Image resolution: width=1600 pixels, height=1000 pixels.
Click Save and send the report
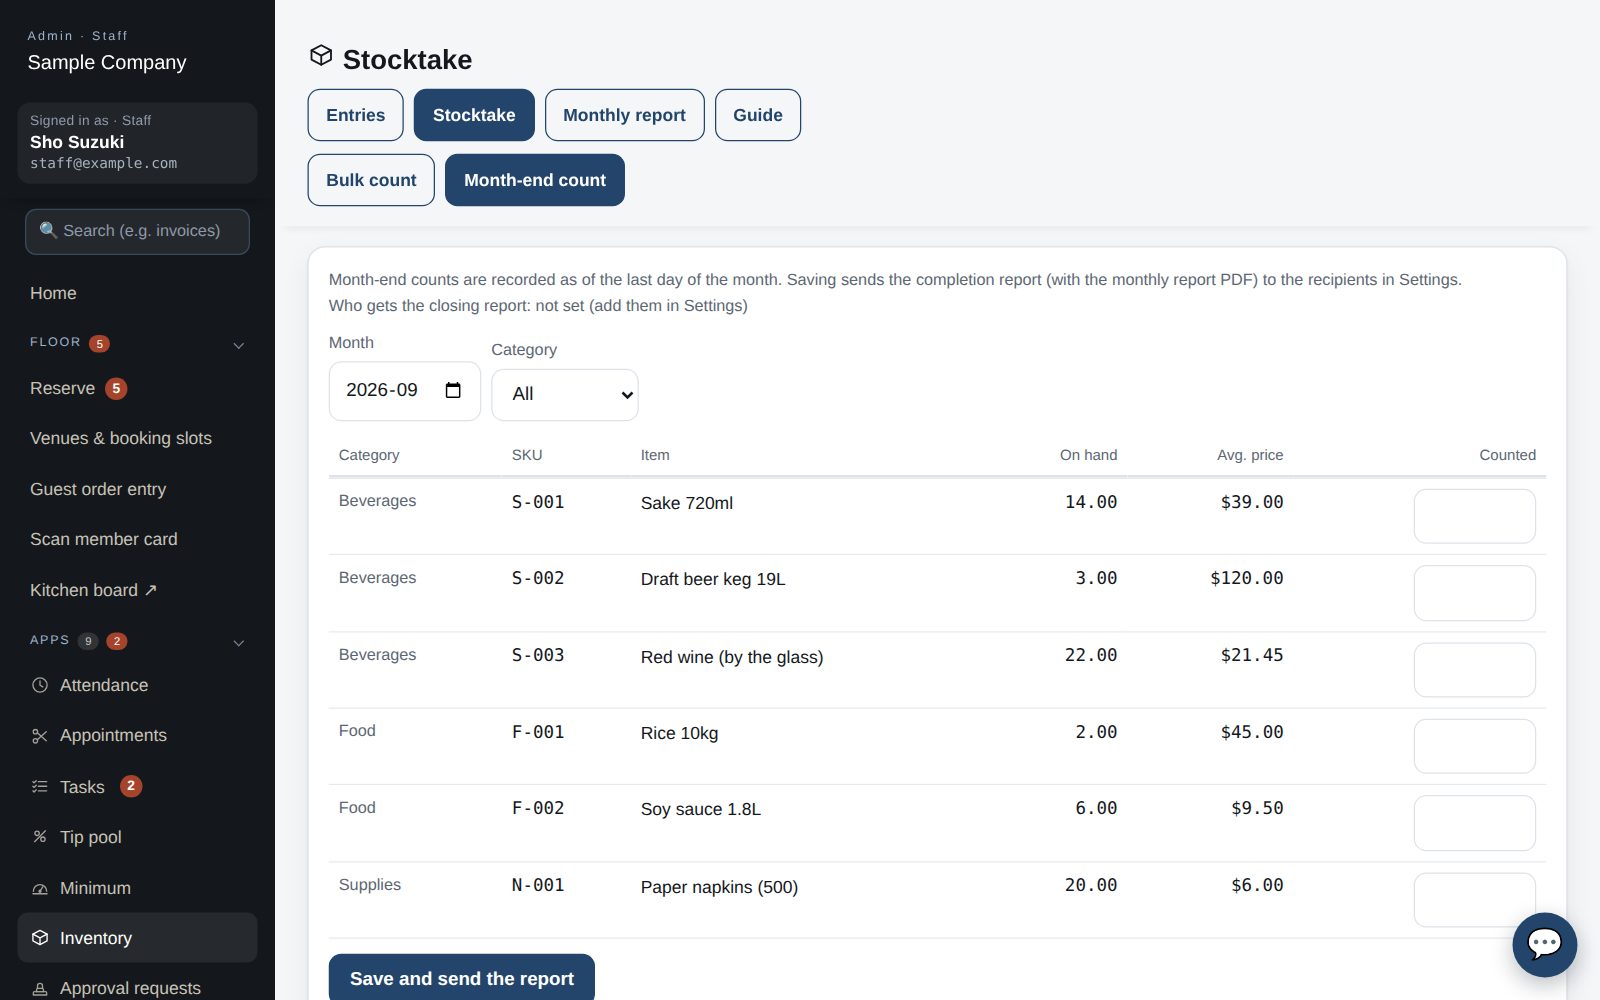click(462, 978)
